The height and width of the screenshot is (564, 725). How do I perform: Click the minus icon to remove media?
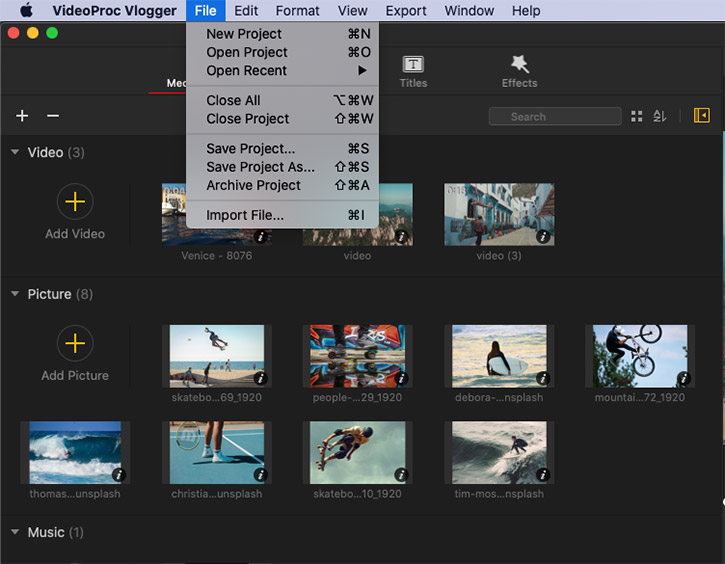pos(53,116)
